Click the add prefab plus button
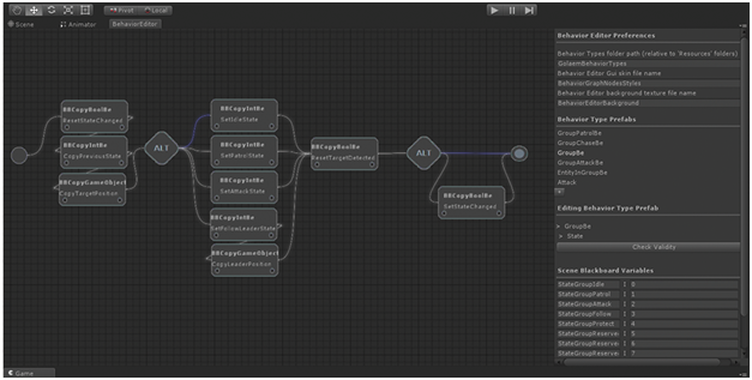This screenshot has height=380, width=752. [559, 191]
